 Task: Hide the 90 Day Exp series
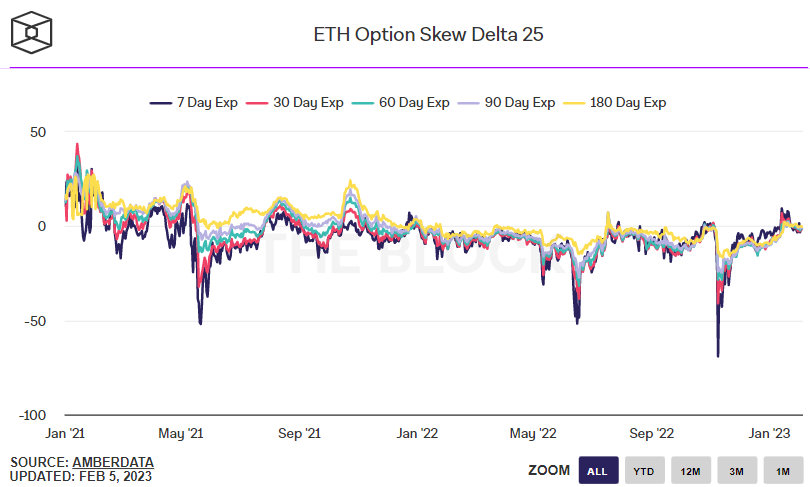[x=506, y=103]
